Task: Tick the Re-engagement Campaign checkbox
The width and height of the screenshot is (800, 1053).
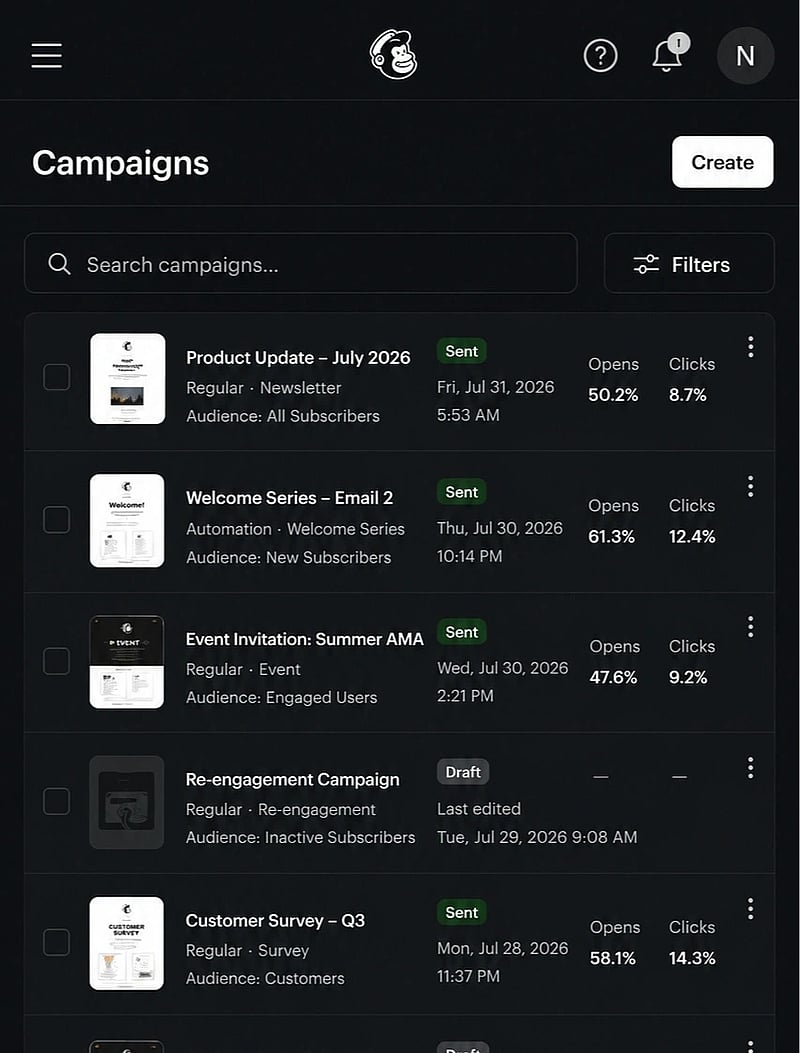Action: pyautogui.click(x=56, y=801)
